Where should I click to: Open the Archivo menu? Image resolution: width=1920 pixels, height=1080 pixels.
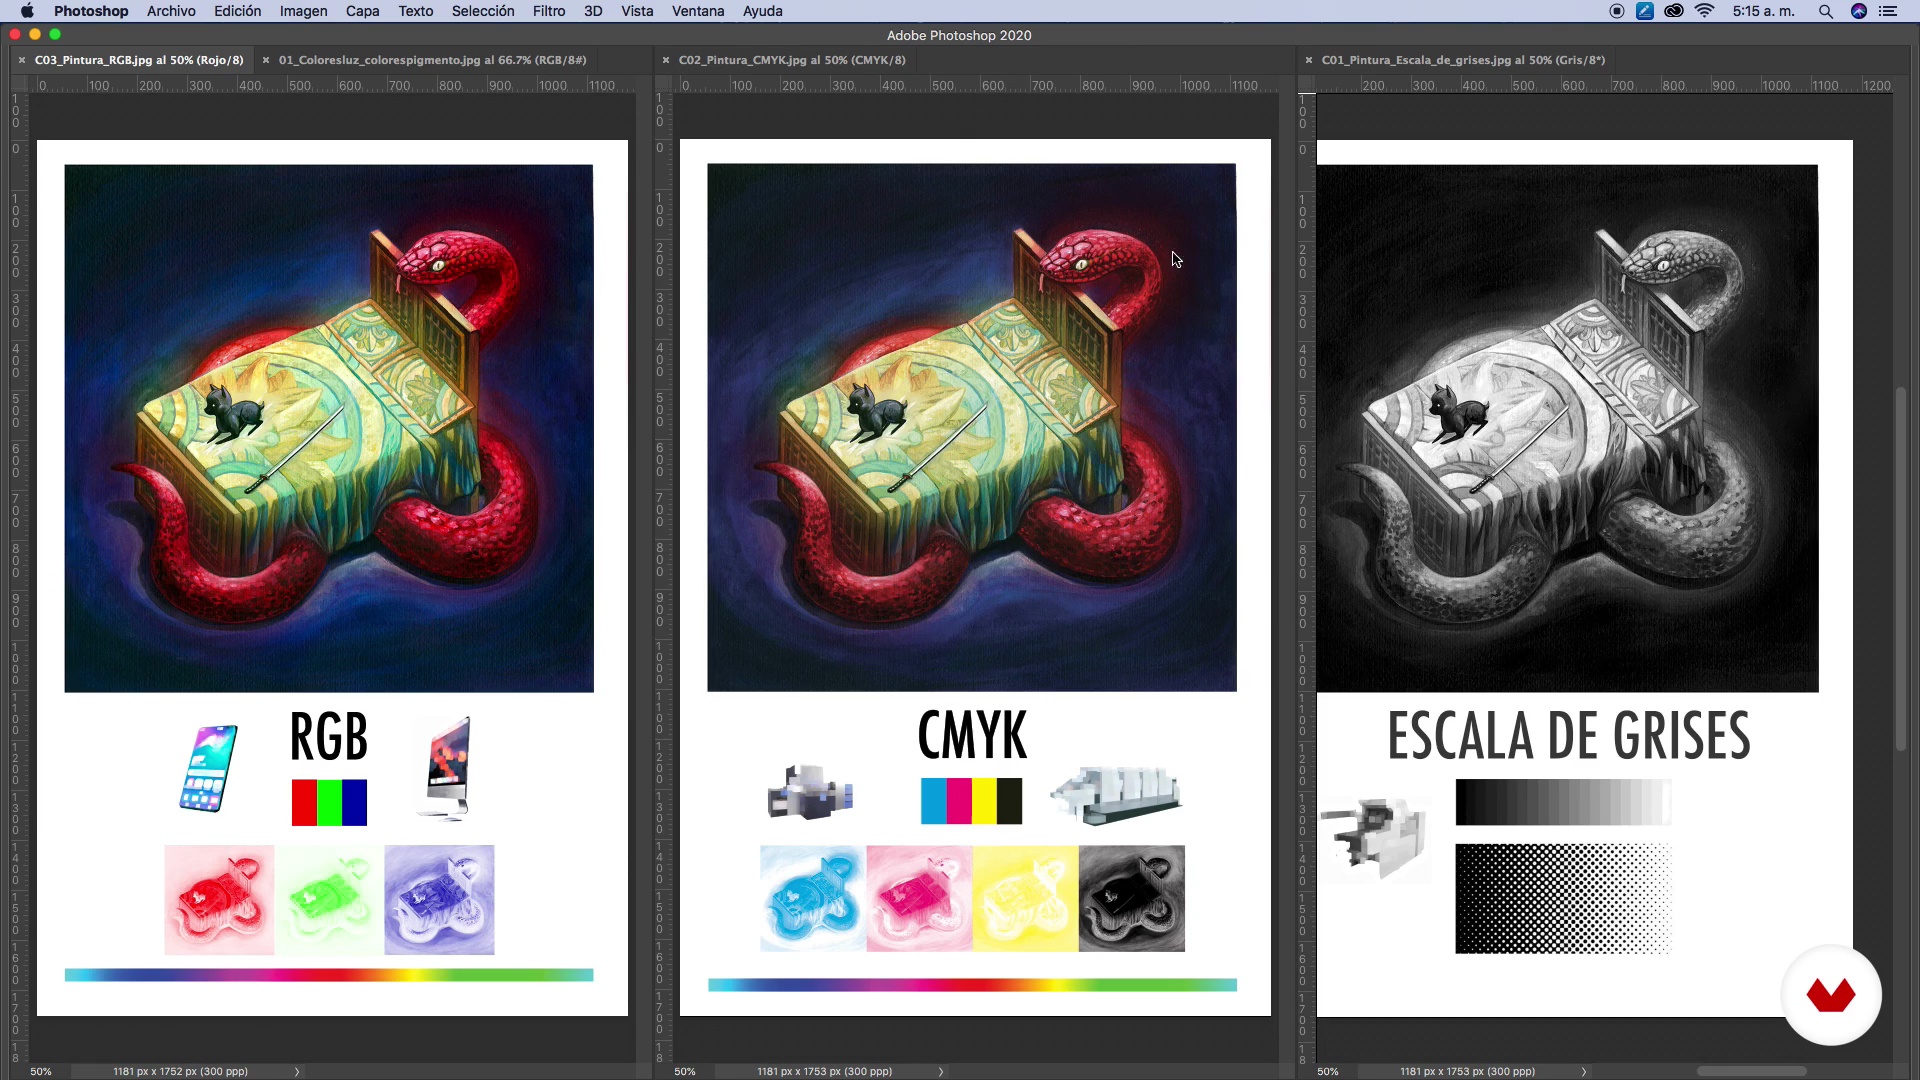click(171, 11)
